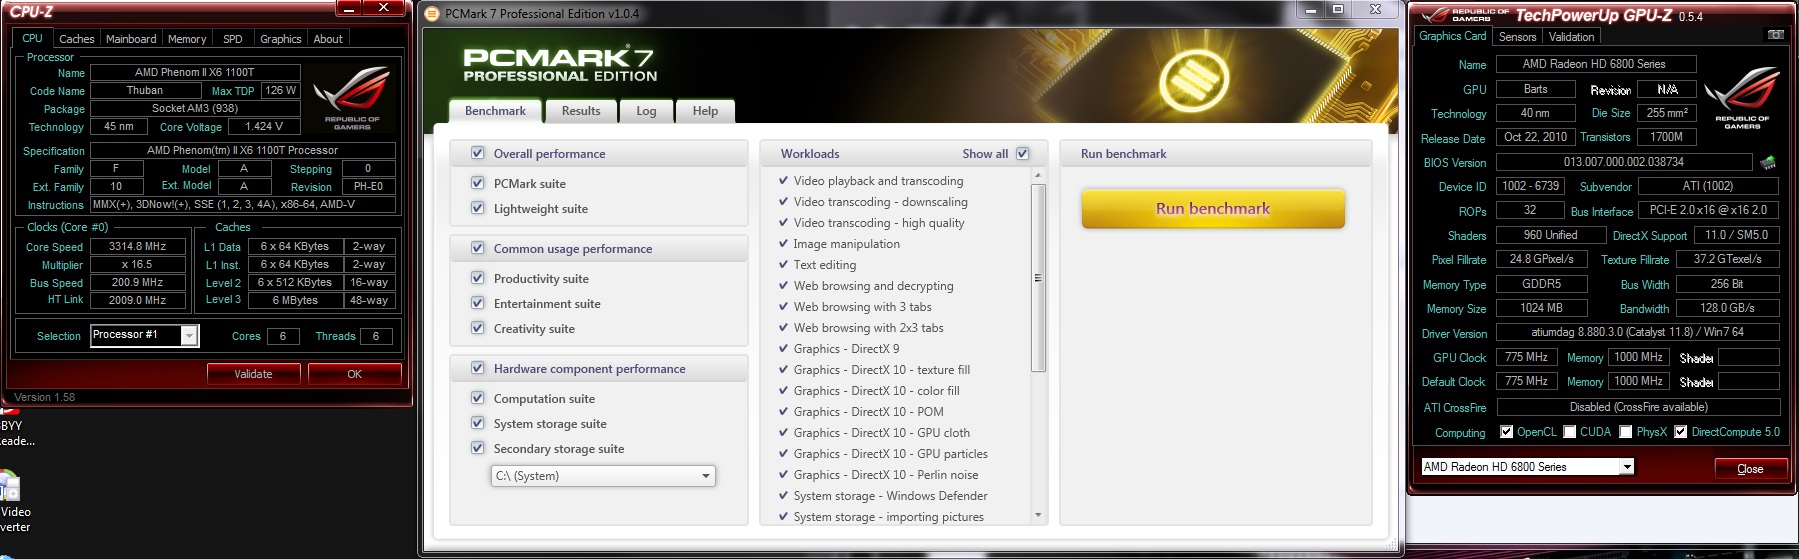Select the Benchmark tab in PCMark
This screenshot has height=559, width=1799.
coord(495,111)
